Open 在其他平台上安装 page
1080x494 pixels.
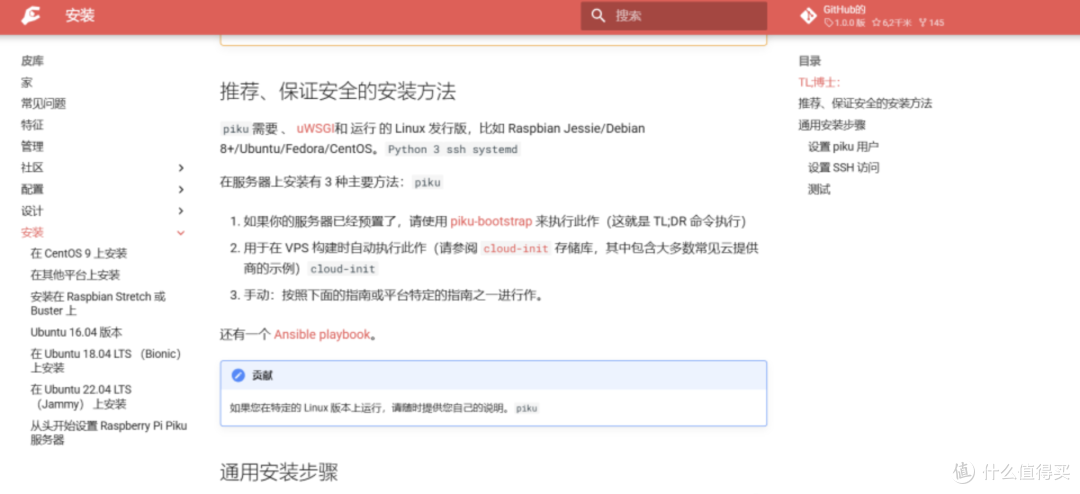pos(75,275)
